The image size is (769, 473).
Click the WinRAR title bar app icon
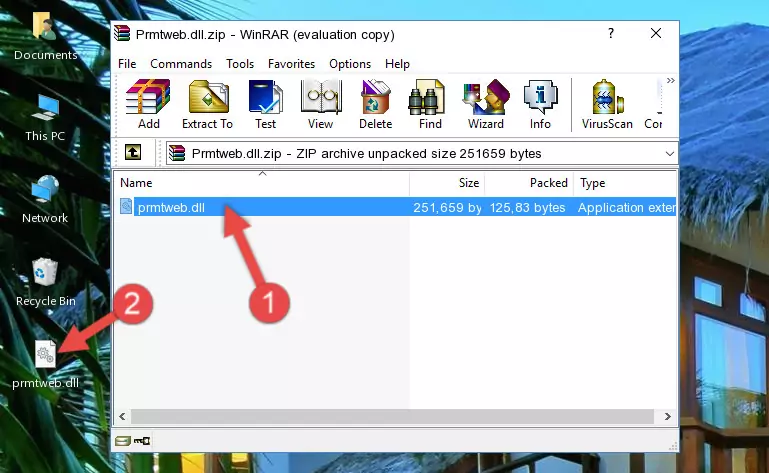[x=122, y=34]
